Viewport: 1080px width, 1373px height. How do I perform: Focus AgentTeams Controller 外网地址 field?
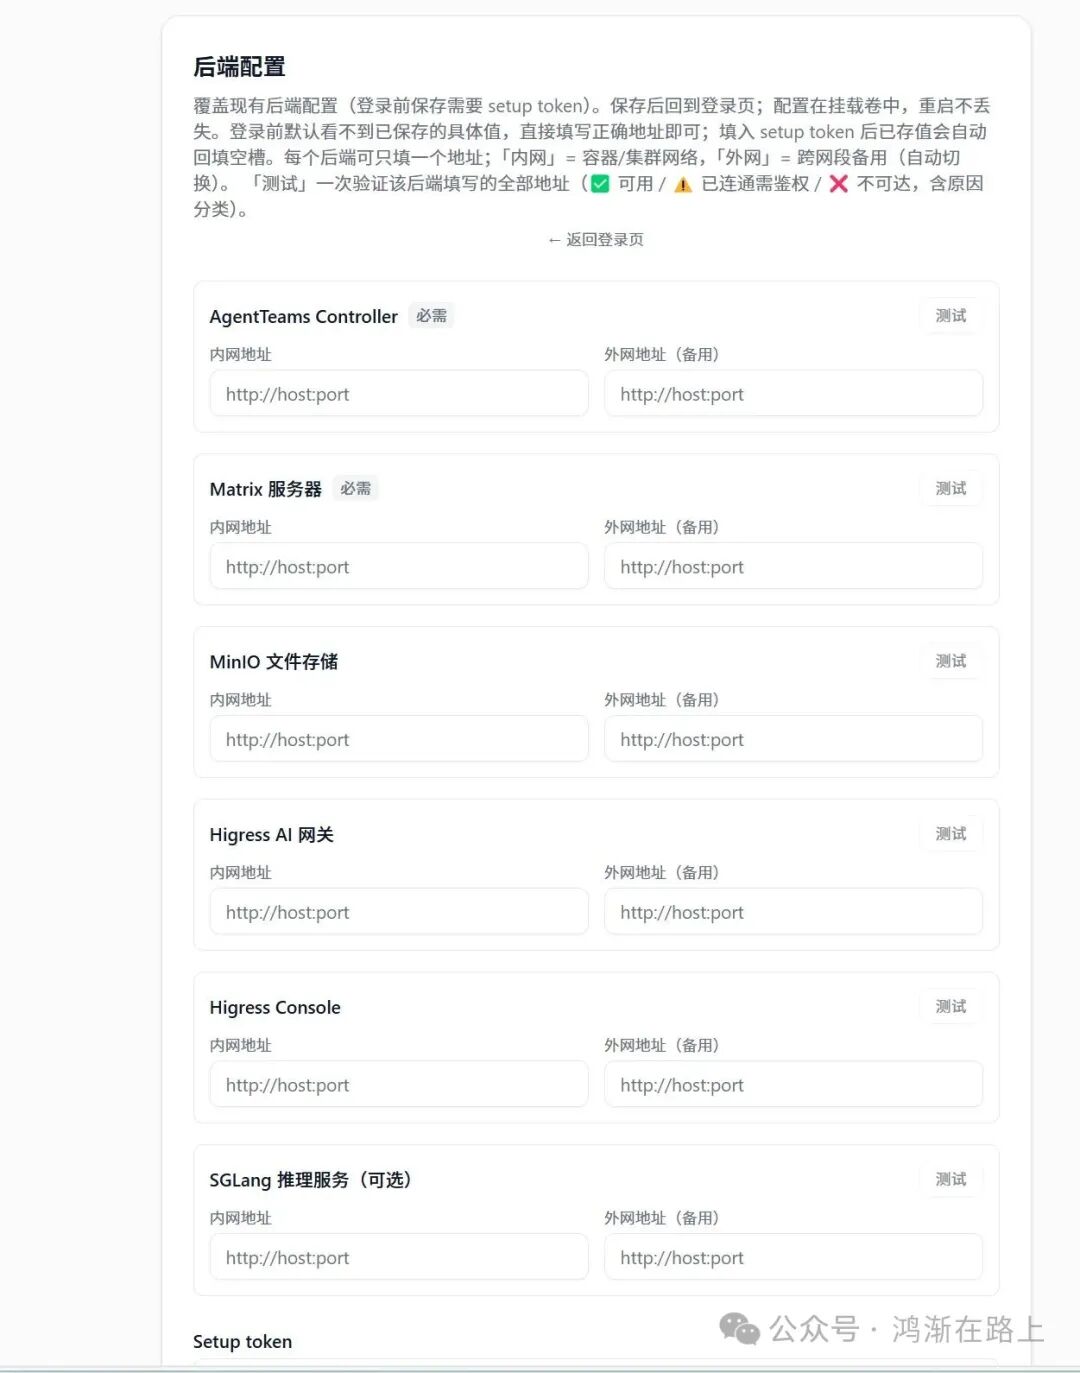click(x=793, y=394)
